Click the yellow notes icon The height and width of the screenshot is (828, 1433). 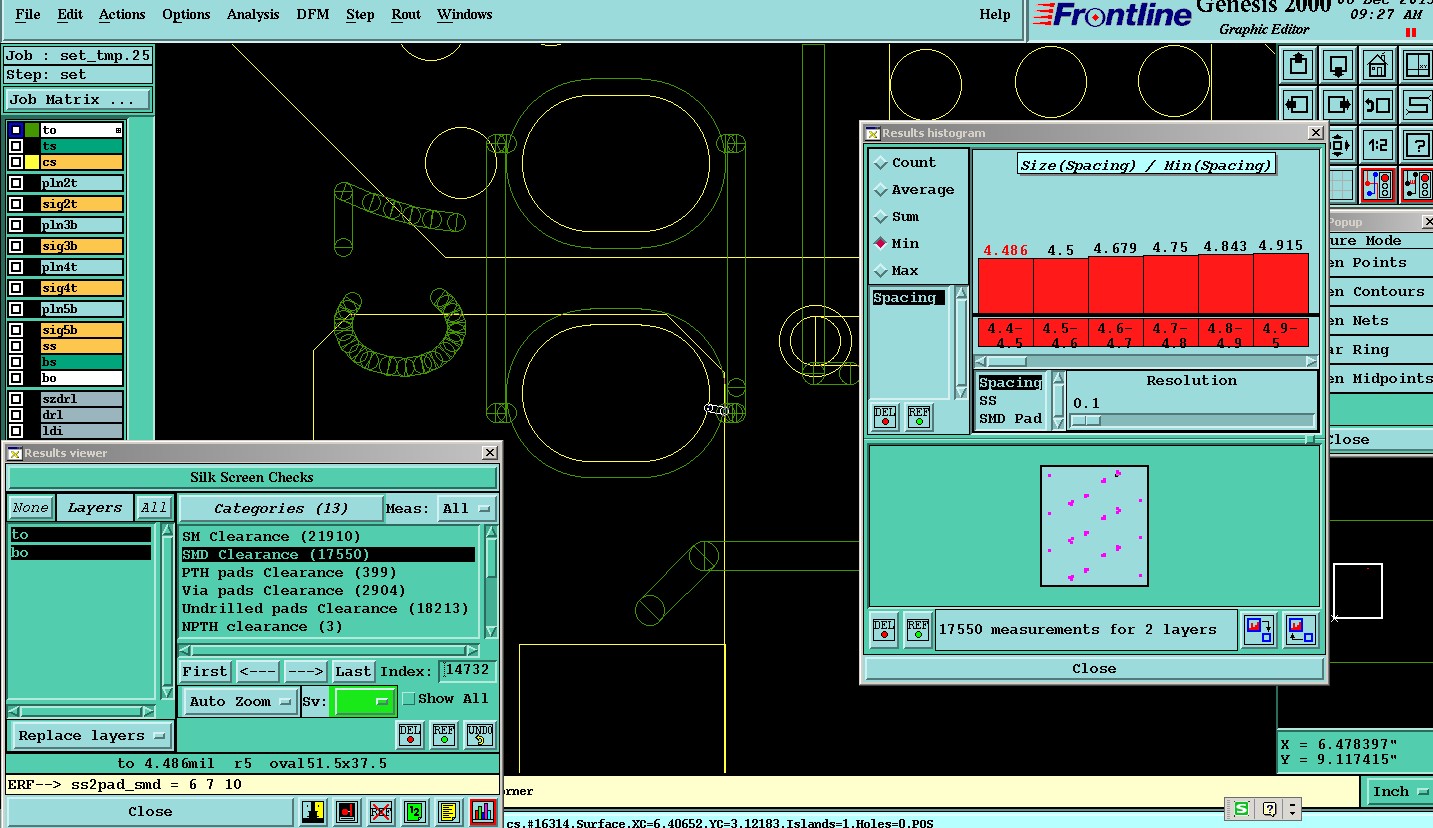[449, 811]
